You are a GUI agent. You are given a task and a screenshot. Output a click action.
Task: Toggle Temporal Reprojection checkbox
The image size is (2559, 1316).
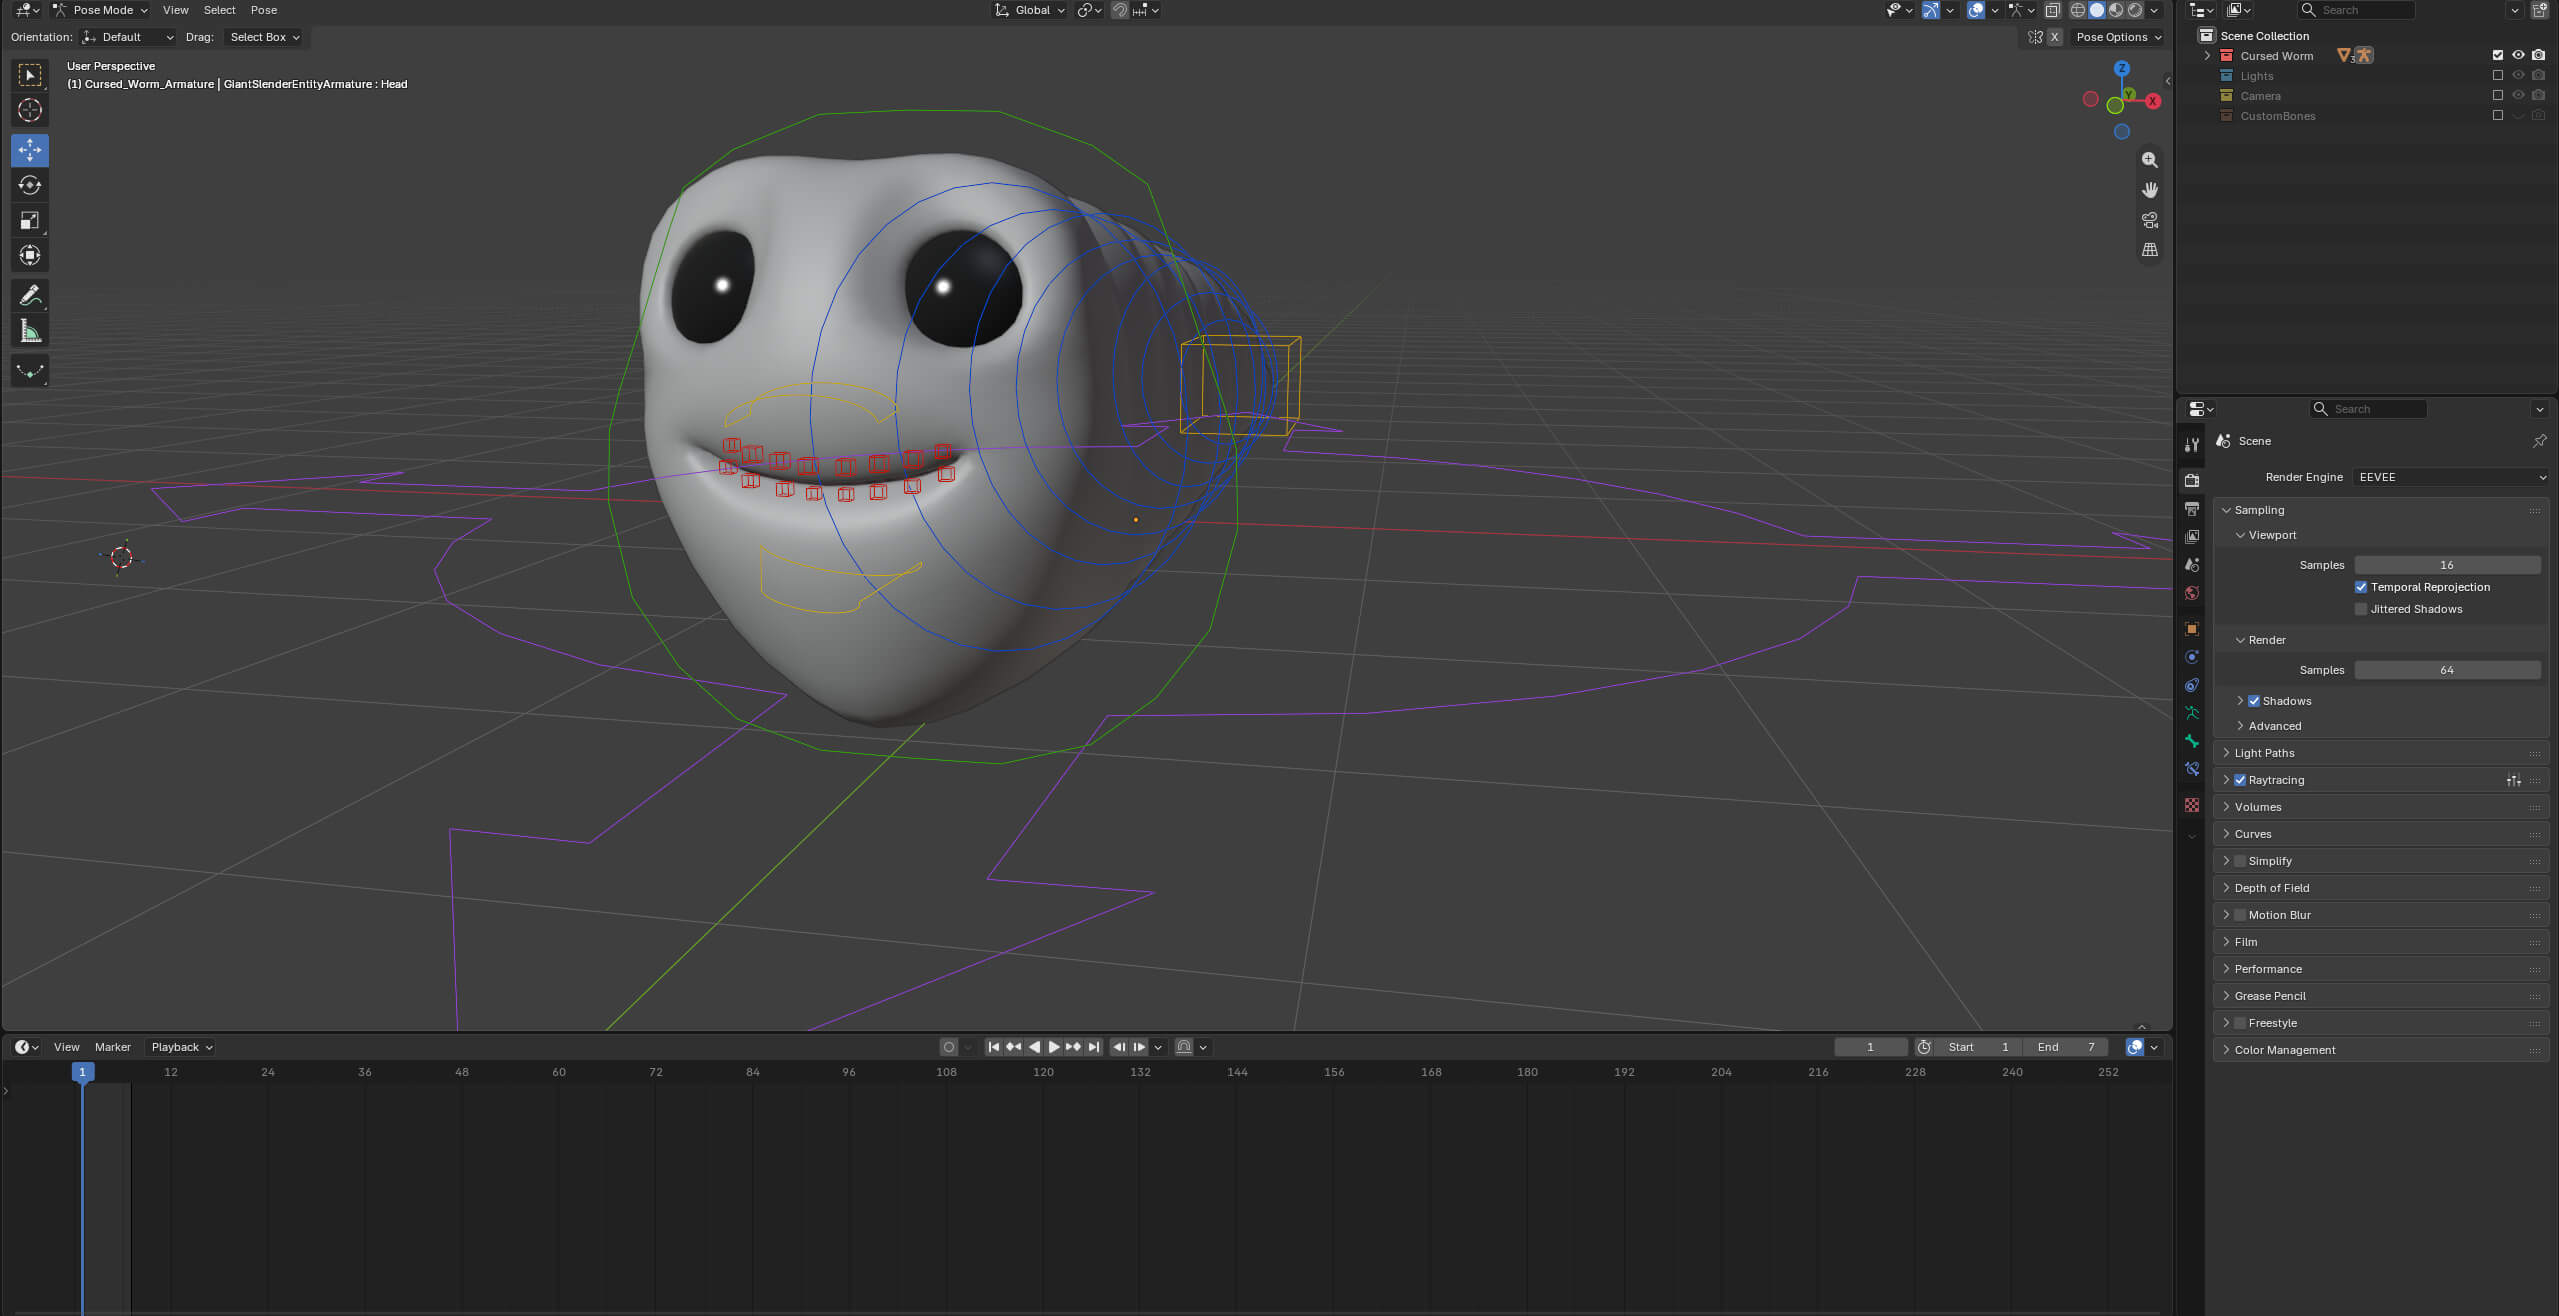2361,587
